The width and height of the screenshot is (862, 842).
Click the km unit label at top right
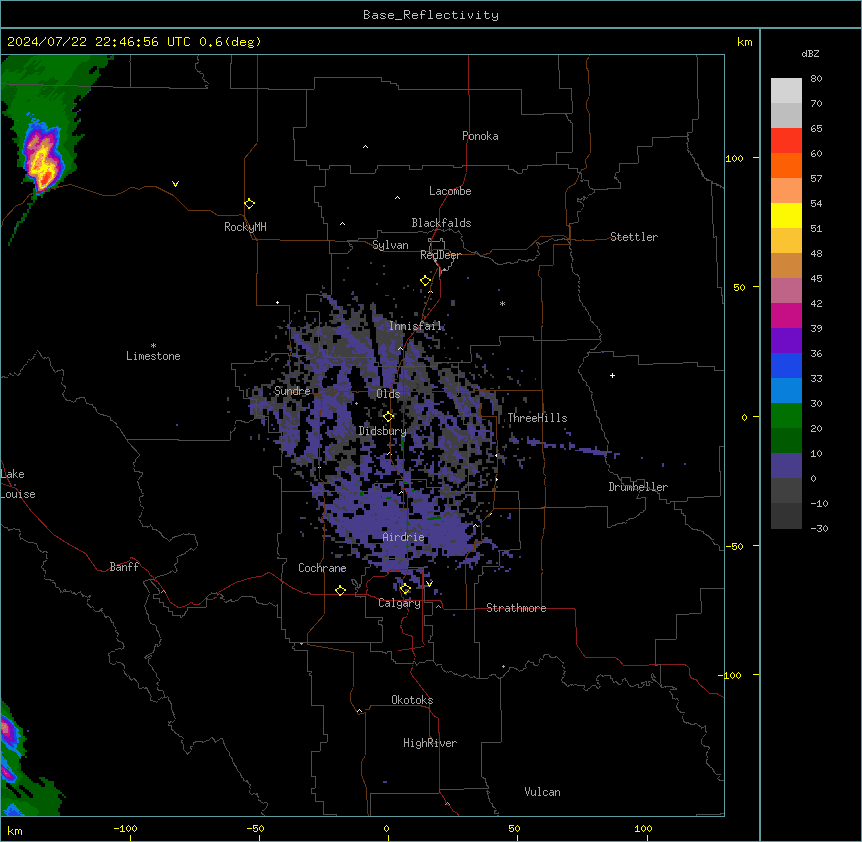(x=744, y=42)
